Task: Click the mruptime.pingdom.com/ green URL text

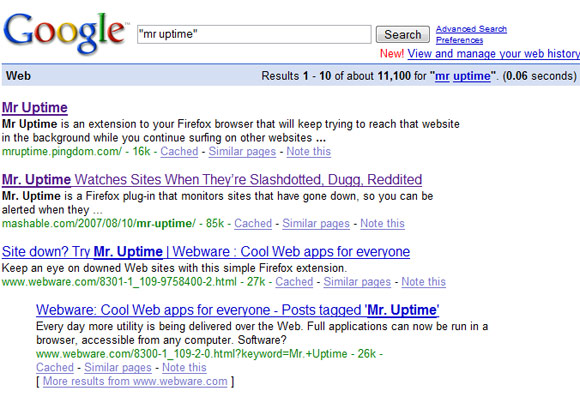Action: [62, 151]
